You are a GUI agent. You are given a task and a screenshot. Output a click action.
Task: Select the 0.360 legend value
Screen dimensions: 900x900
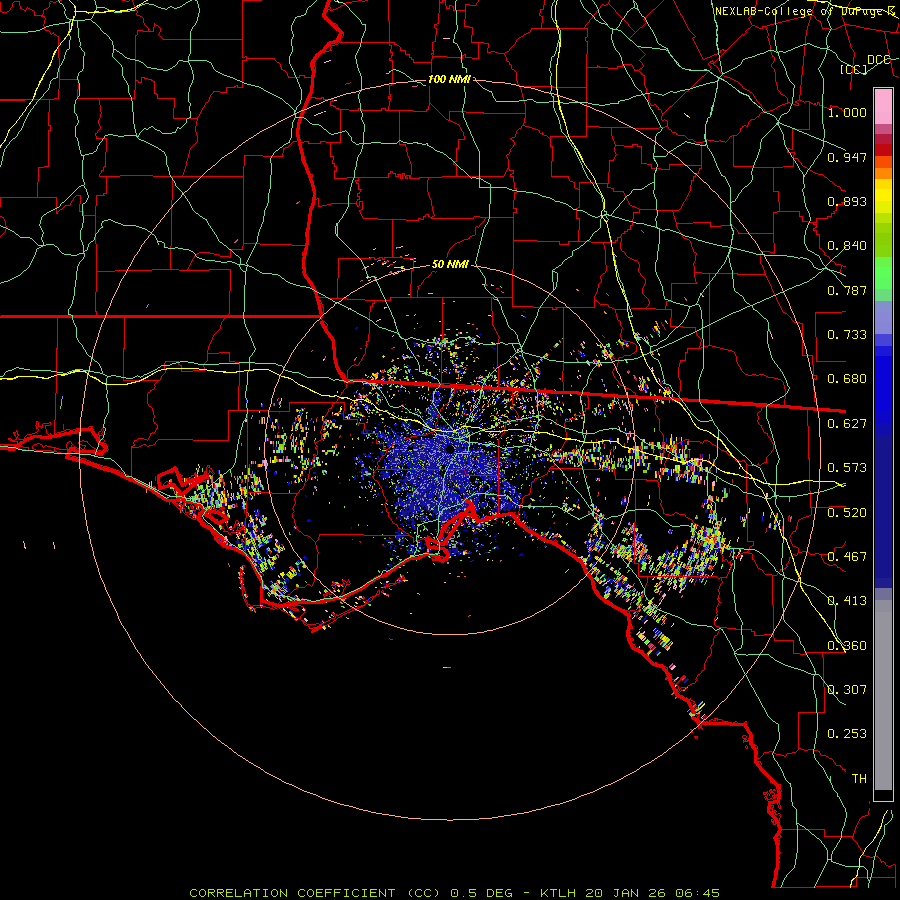coord(847,646)
